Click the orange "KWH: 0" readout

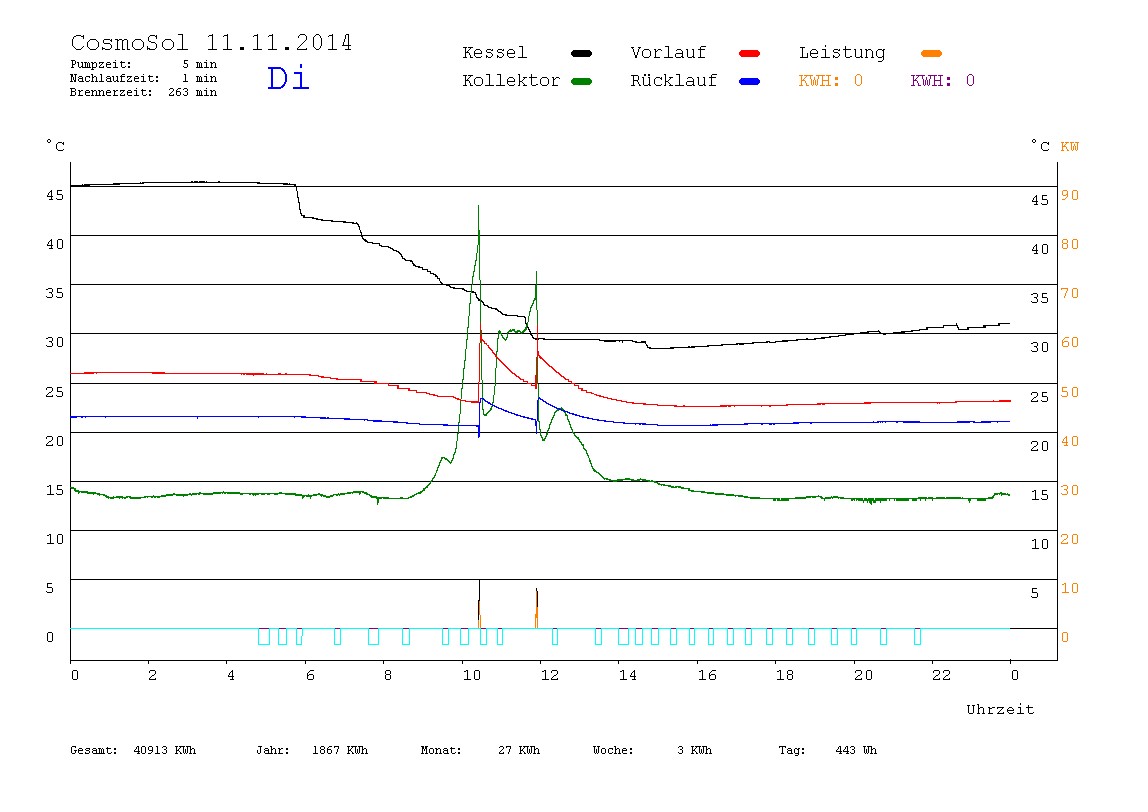tap(830, 81)
